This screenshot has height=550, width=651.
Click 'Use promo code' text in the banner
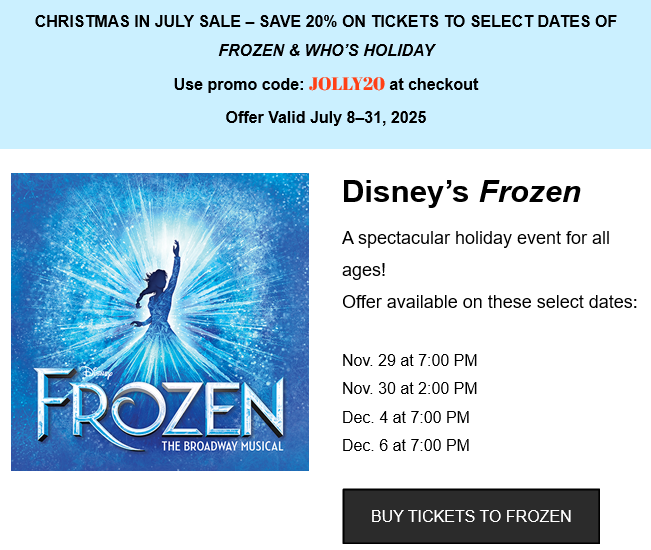239,84
